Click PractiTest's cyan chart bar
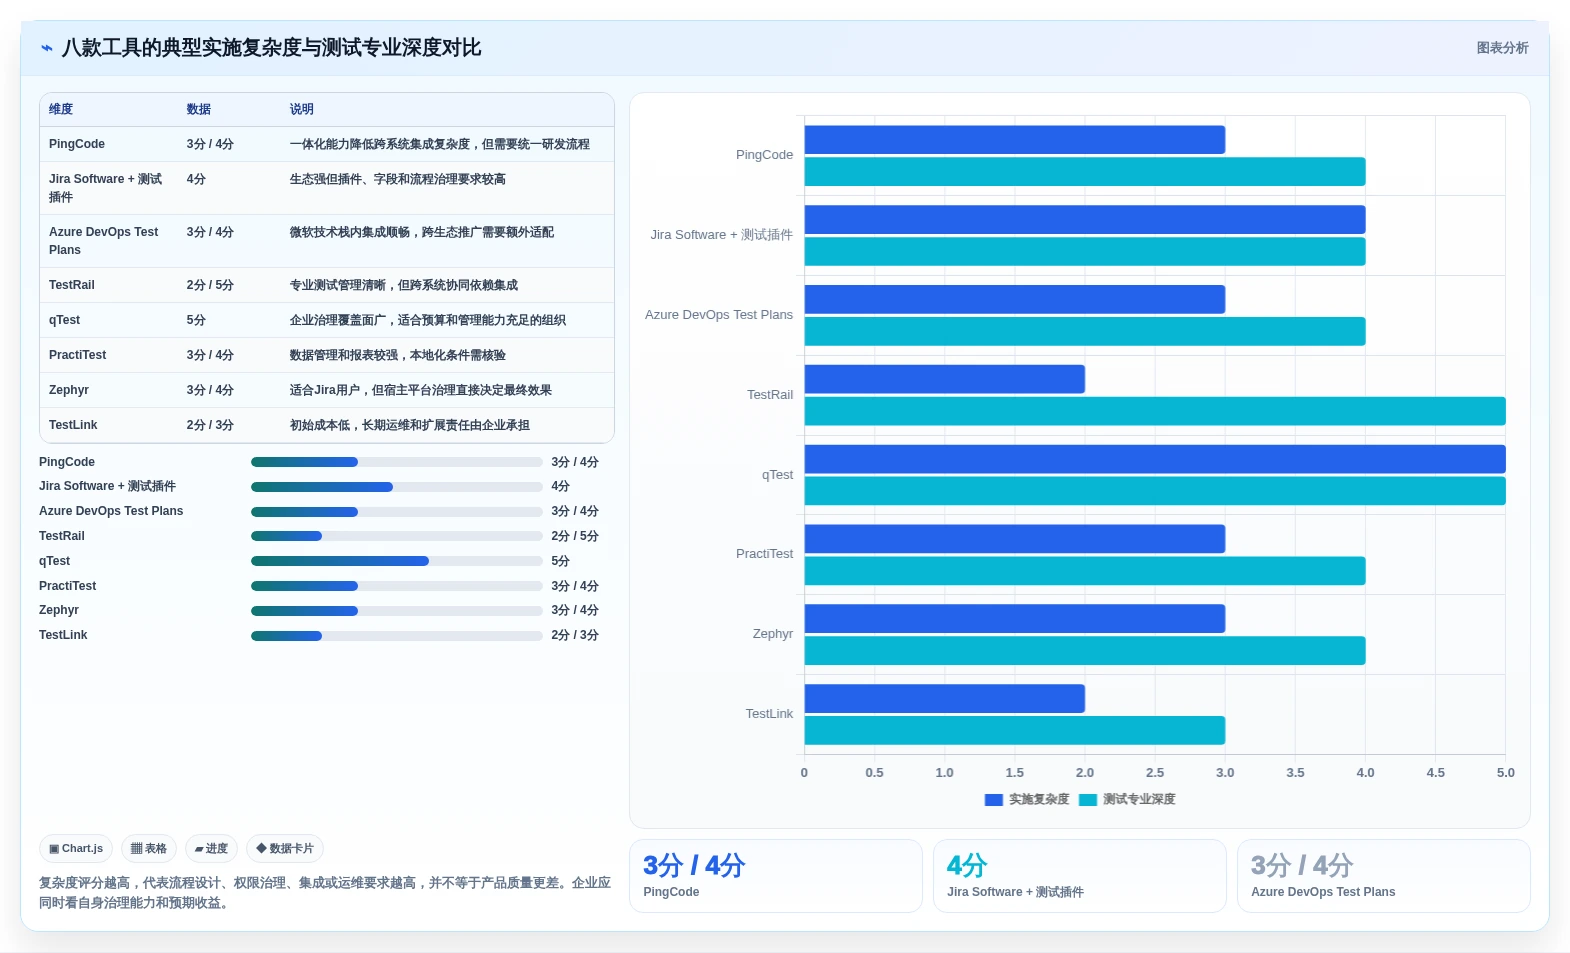This screenshot has height=953, width=1570. pos(1085,571)
